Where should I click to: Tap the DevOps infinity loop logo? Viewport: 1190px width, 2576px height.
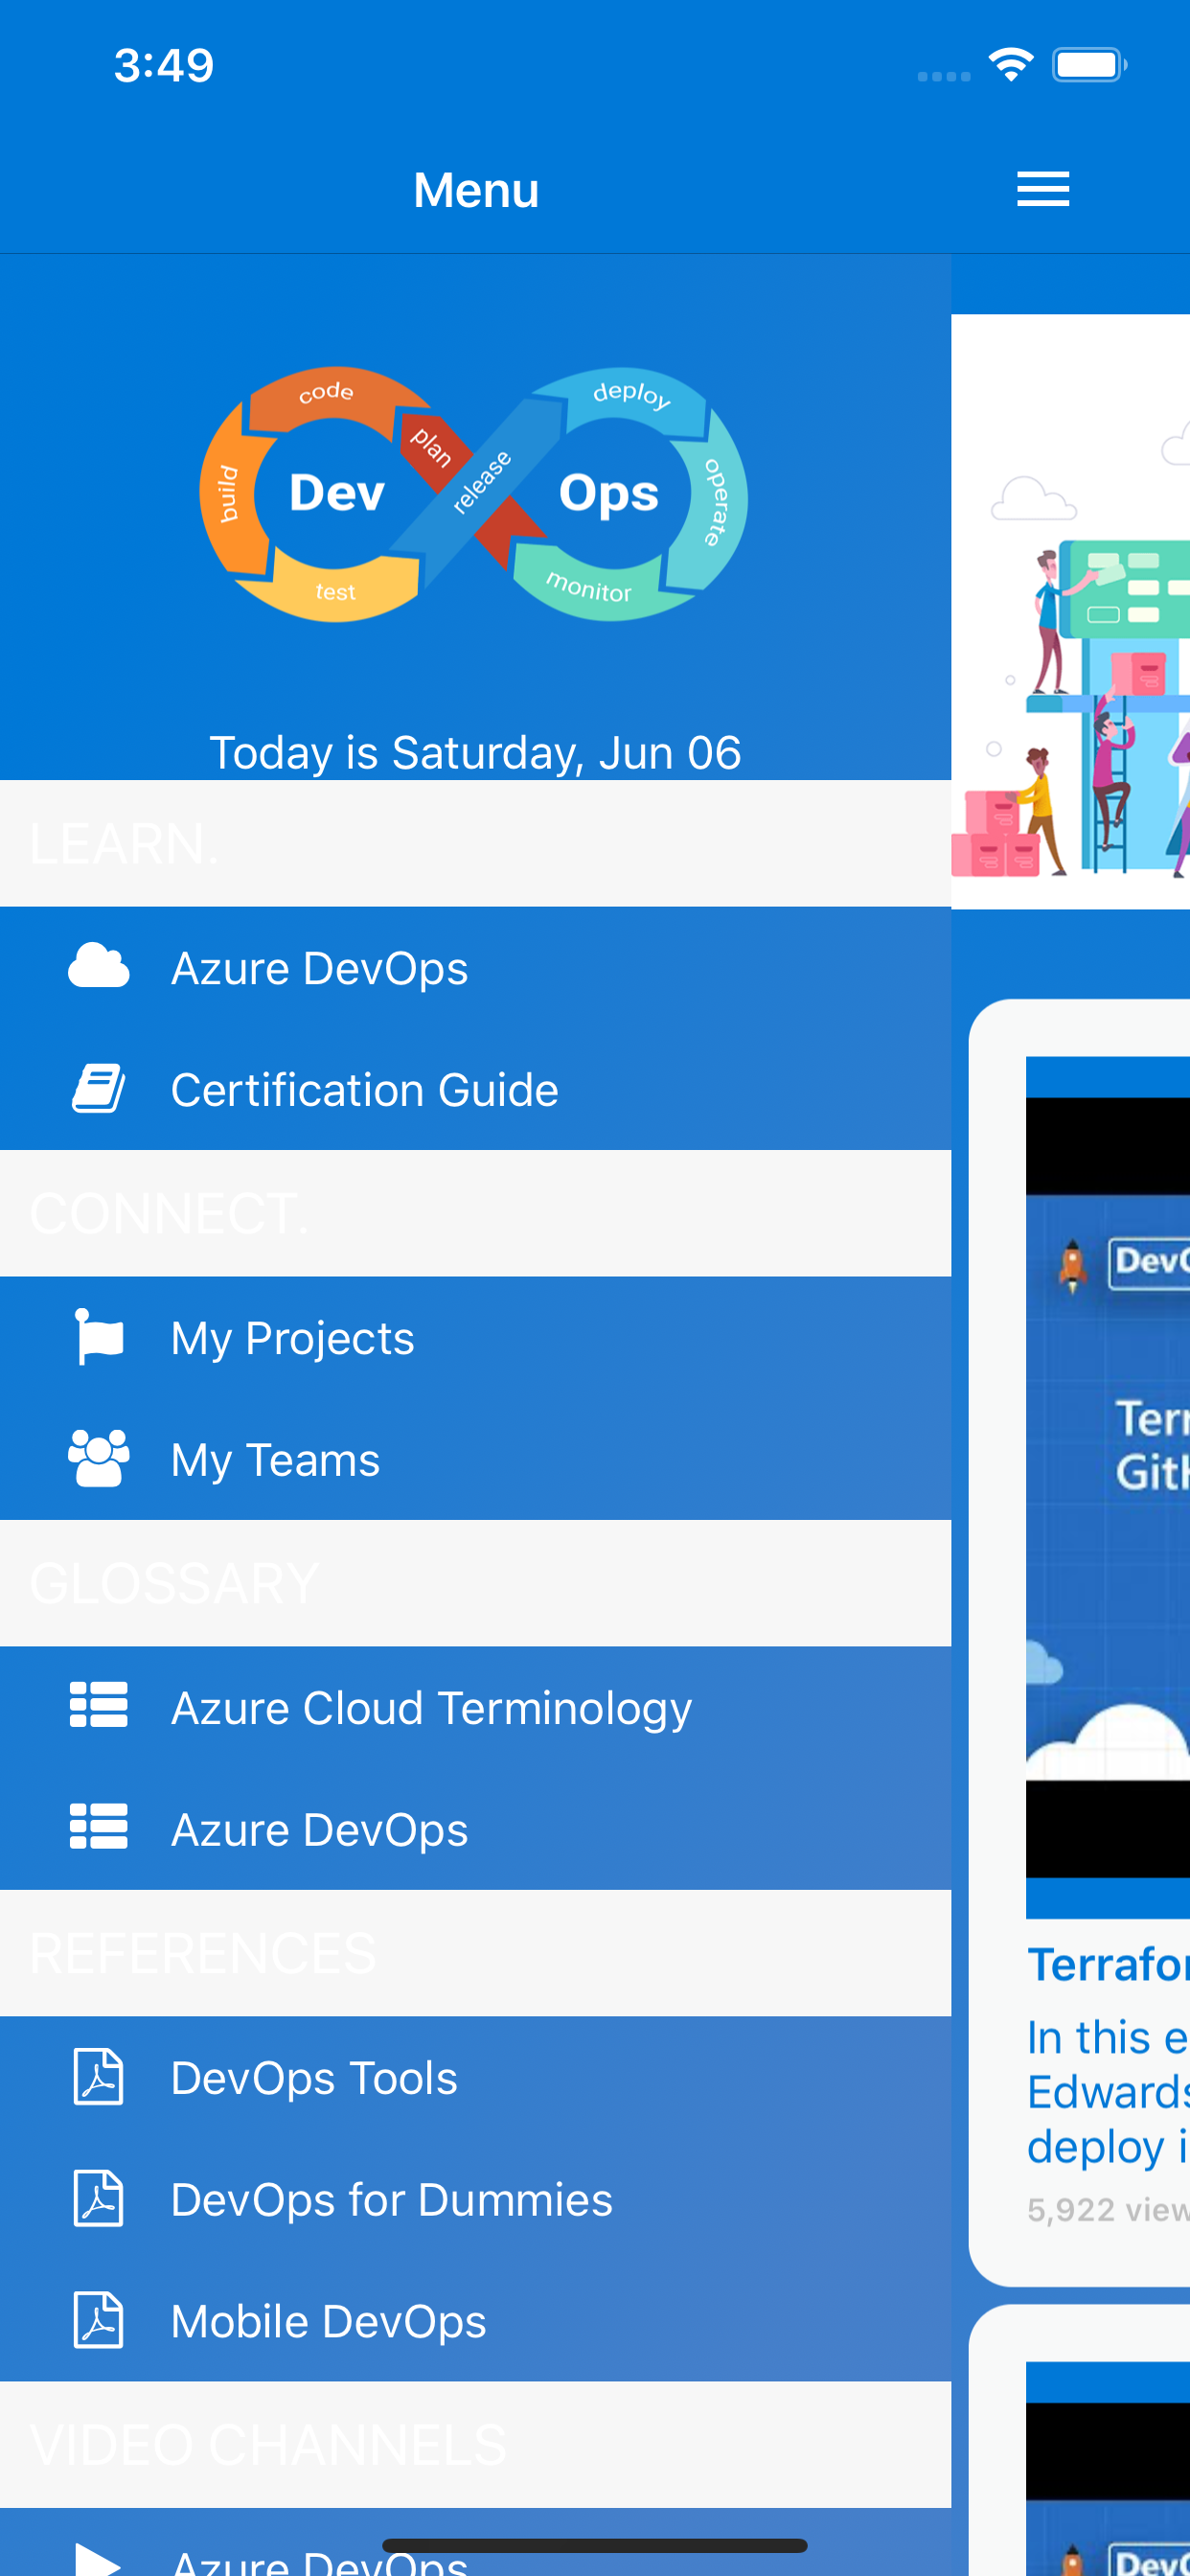pos(474,494)
